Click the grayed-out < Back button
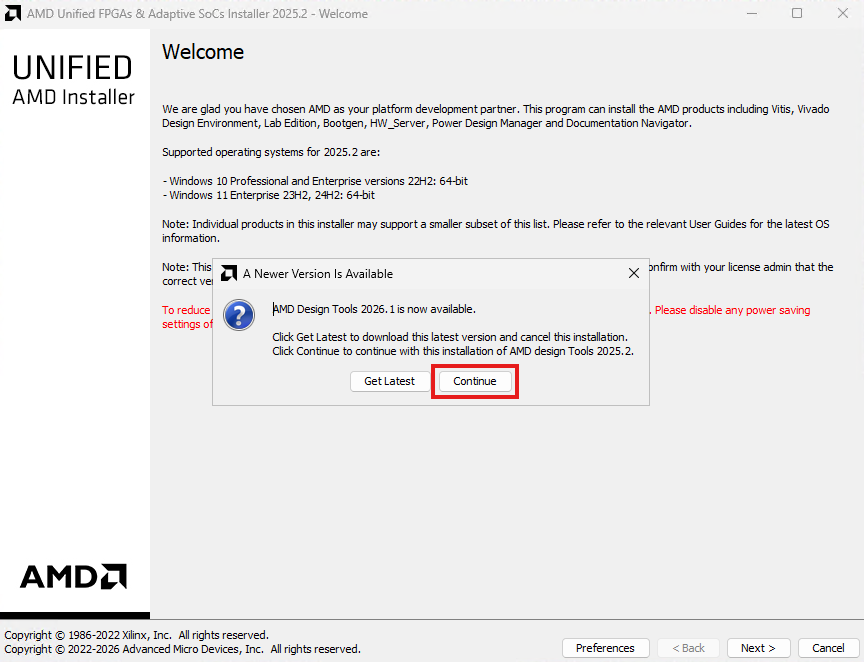Viewport: 864px width, 662px height. [x=688, y=648]
